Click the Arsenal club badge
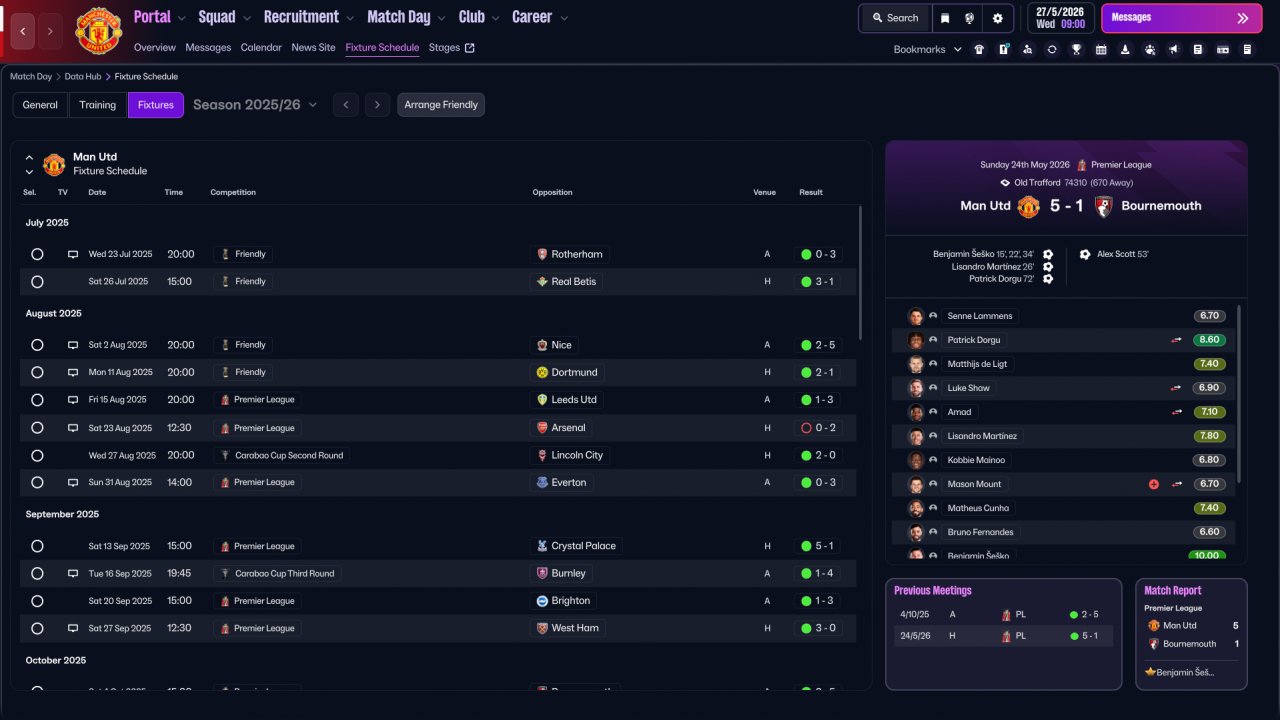Image resolution: width=1280 pixels, height=720 pixels. 543,427
